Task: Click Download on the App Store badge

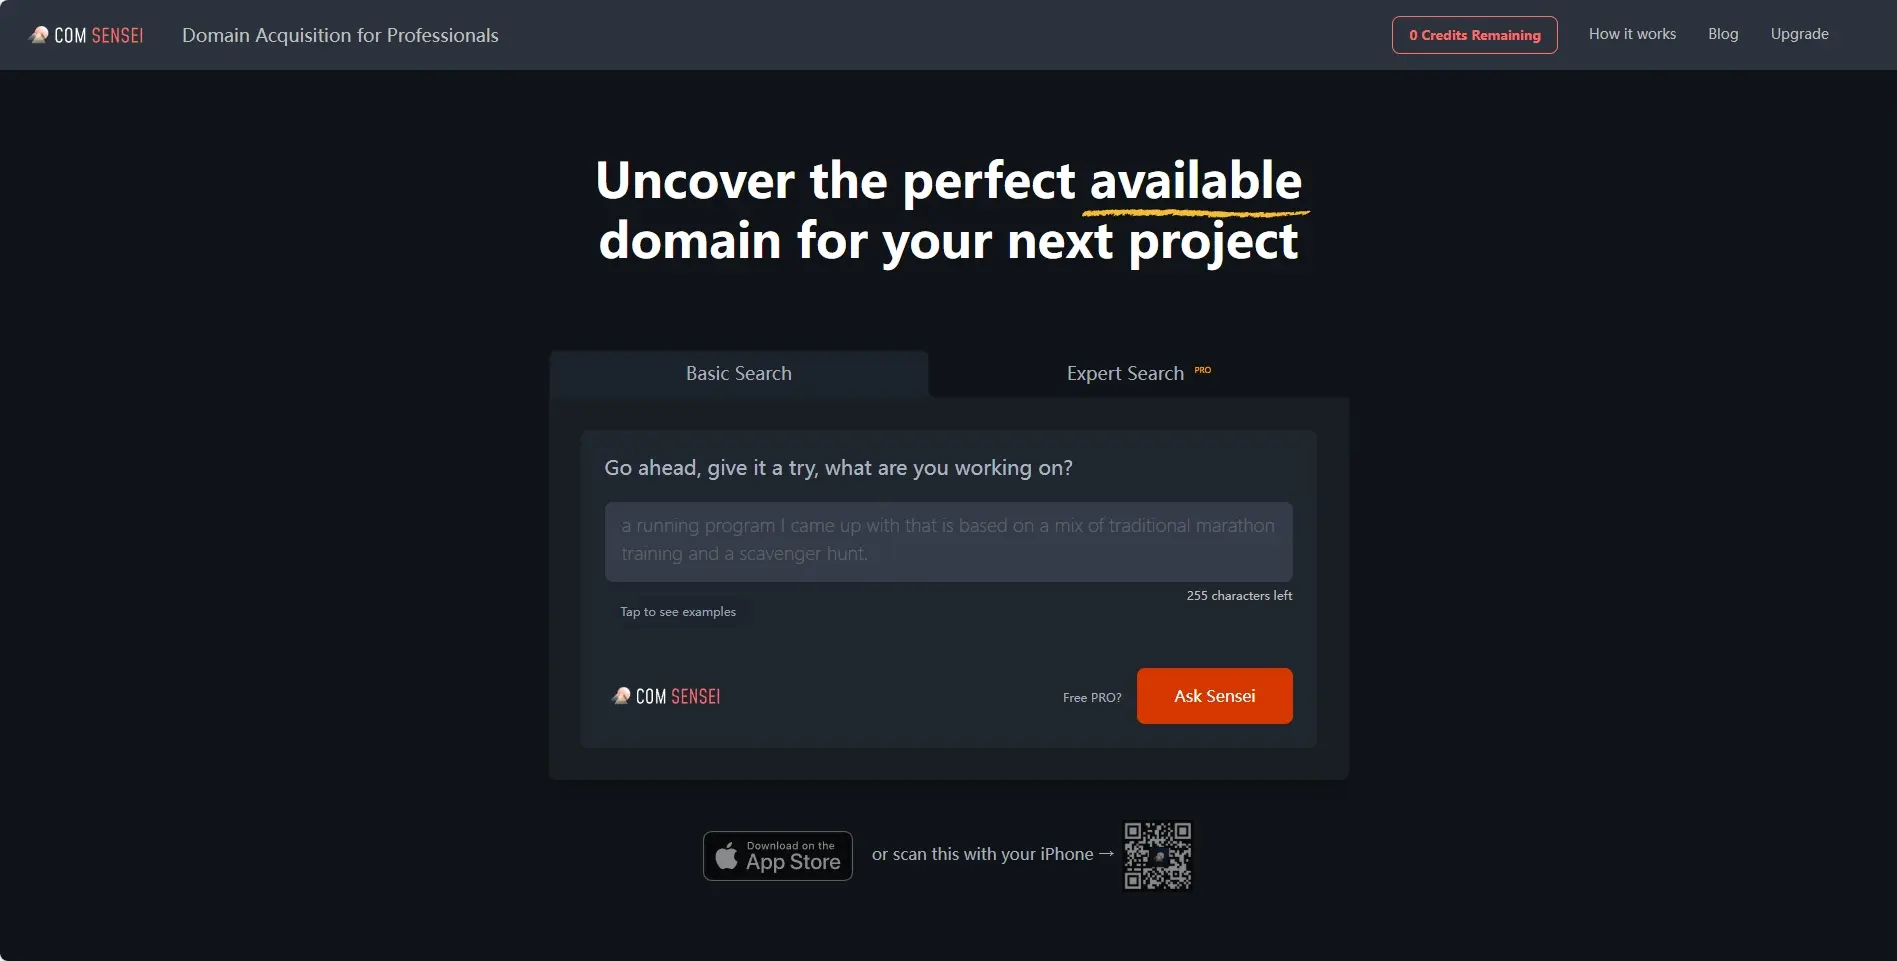Action: pos(778,856)
